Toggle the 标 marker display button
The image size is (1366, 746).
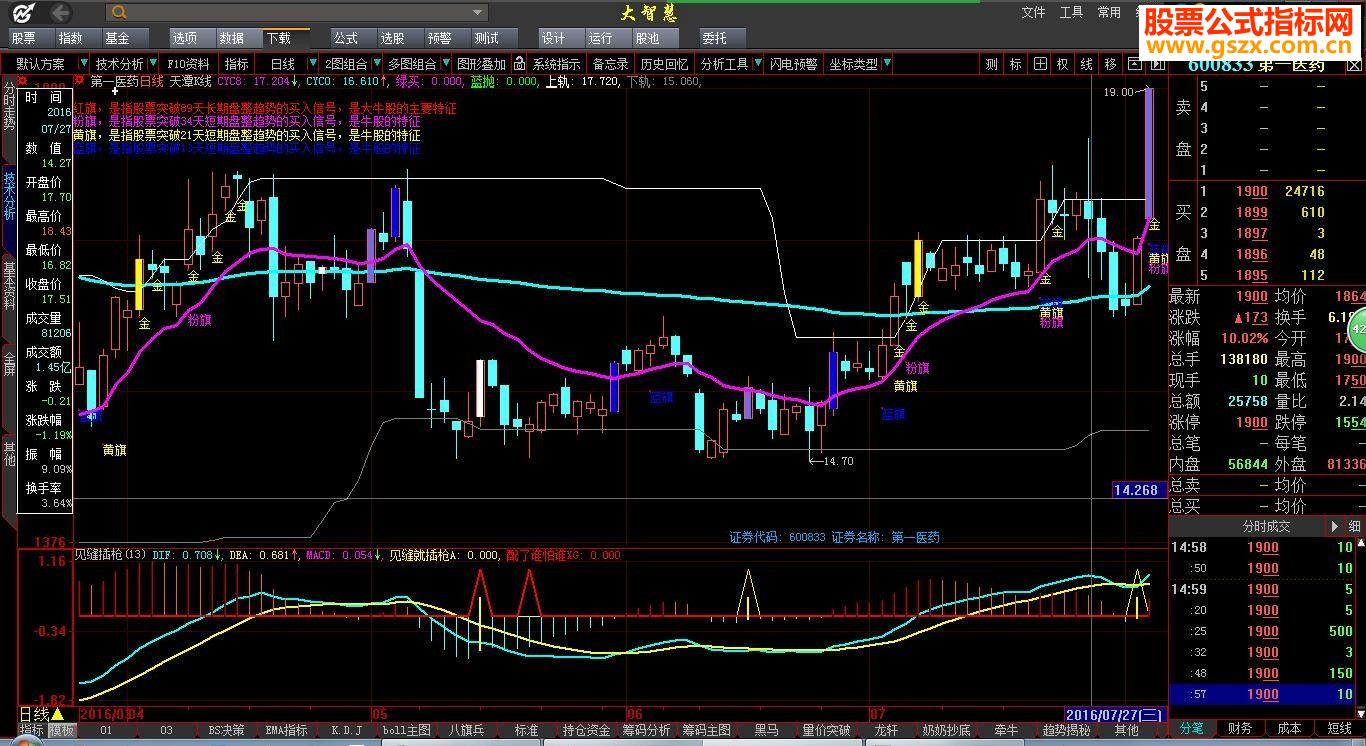1016,64
